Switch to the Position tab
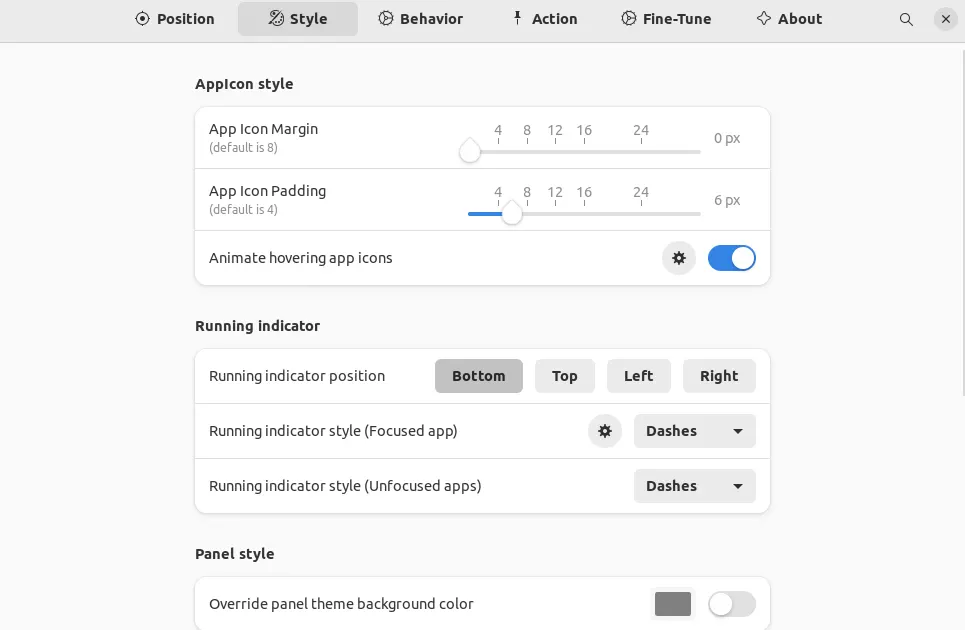Viewport: 965px width, 630px height. 175,19
